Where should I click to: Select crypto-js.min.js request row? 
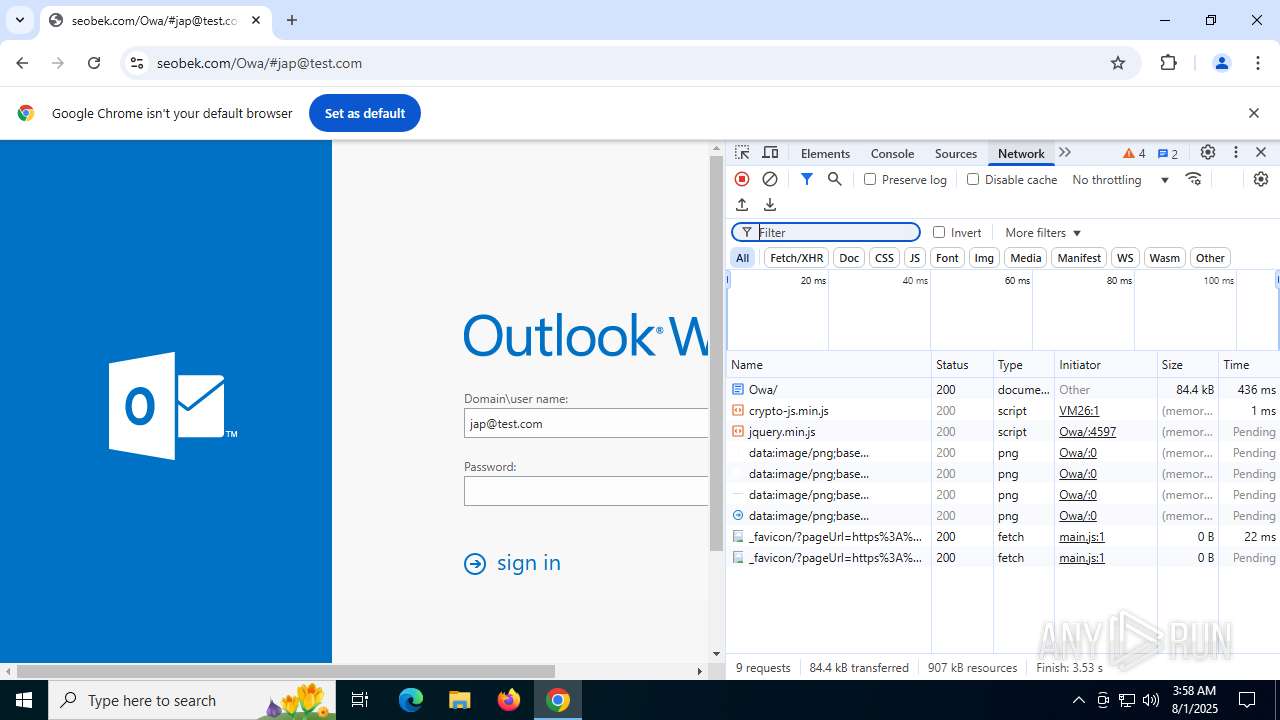click(x=1003, y=411)
